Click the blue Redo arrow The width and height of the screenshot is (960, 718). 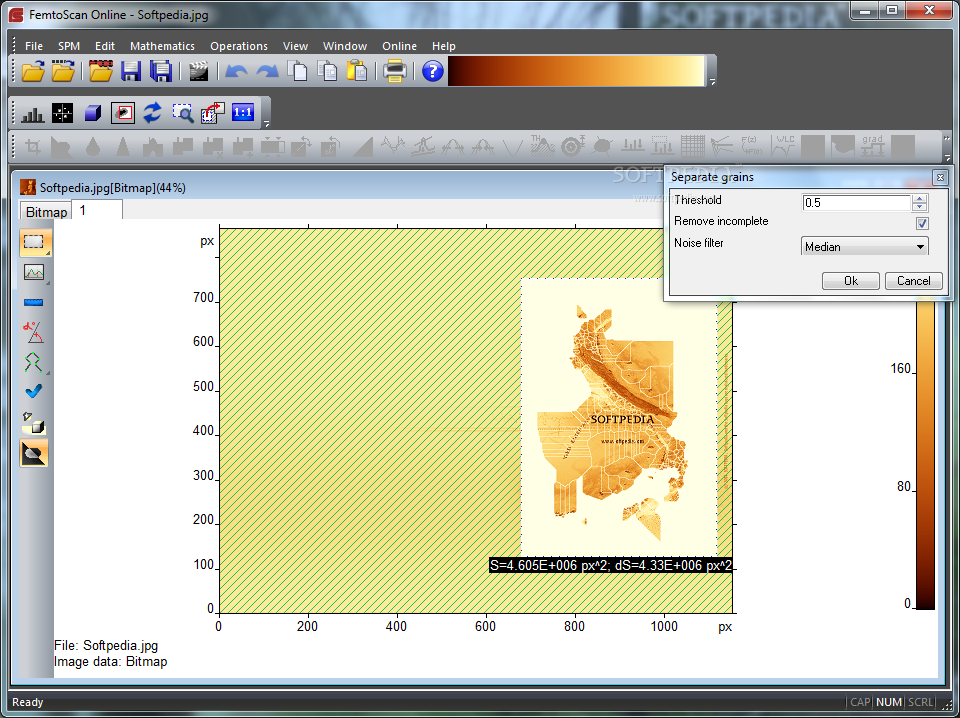coord(268,71)
